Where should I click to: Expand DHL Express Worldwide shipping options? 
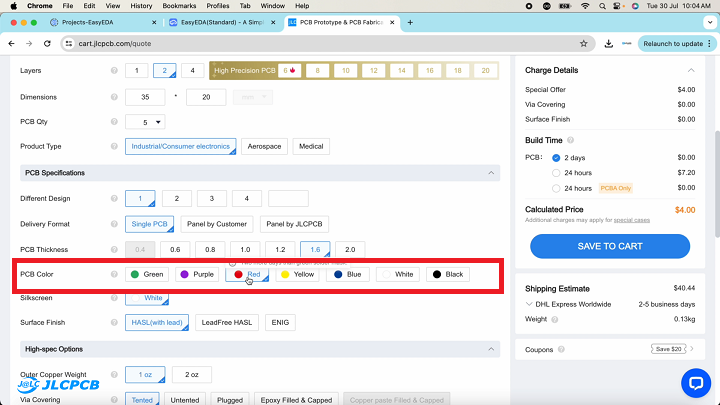pyautogui.click(x=529, y=304)
